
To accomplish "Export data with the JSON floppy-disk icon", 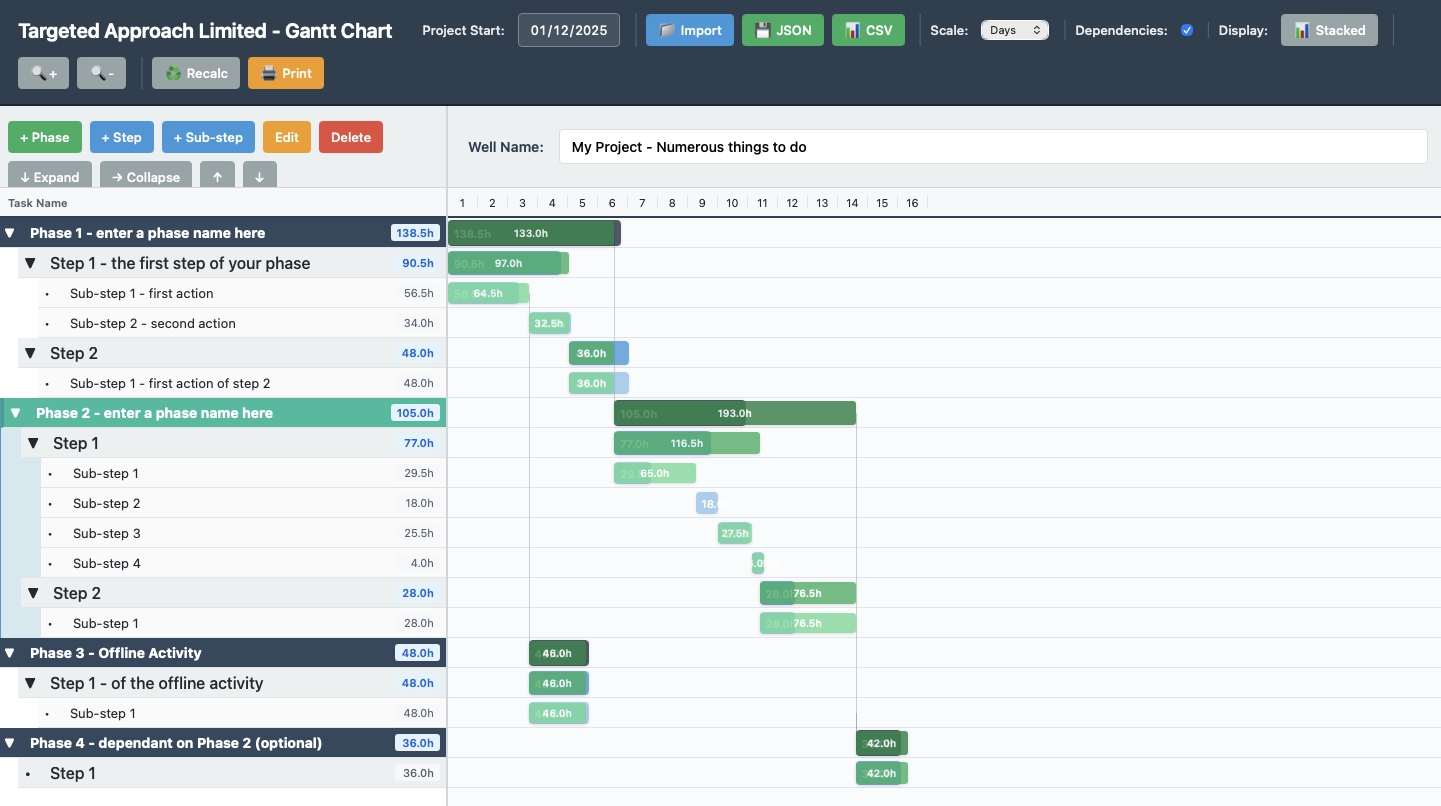I will (x=761, y=30).
